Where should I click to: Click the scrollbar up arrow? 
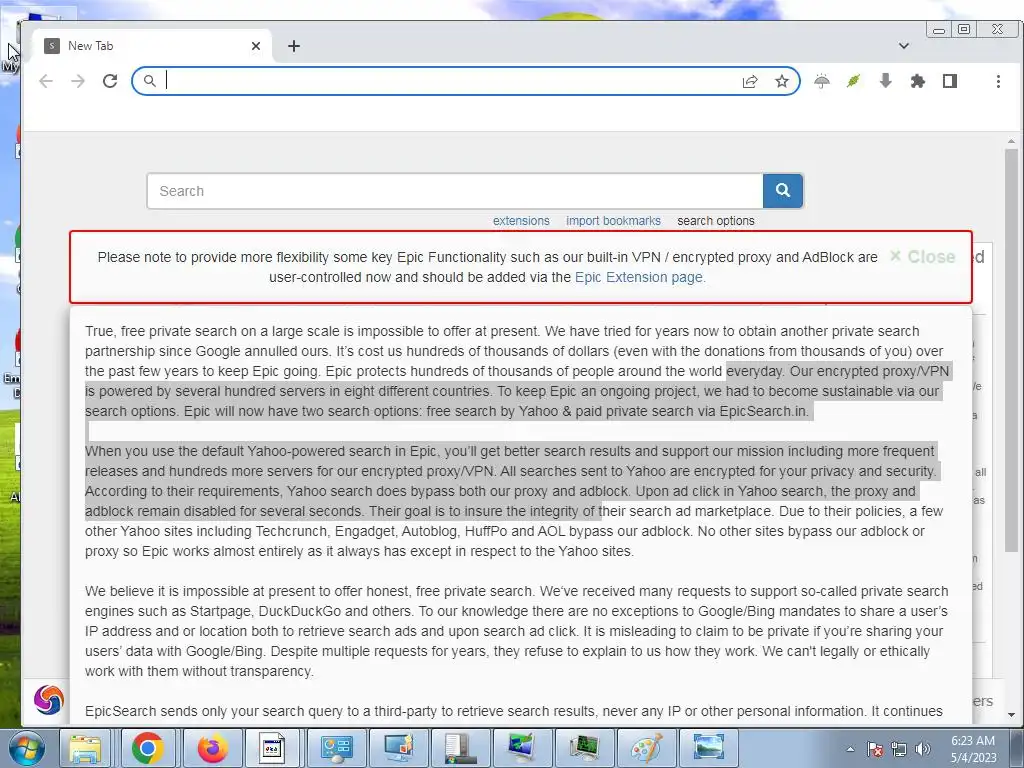point(1011,141)
